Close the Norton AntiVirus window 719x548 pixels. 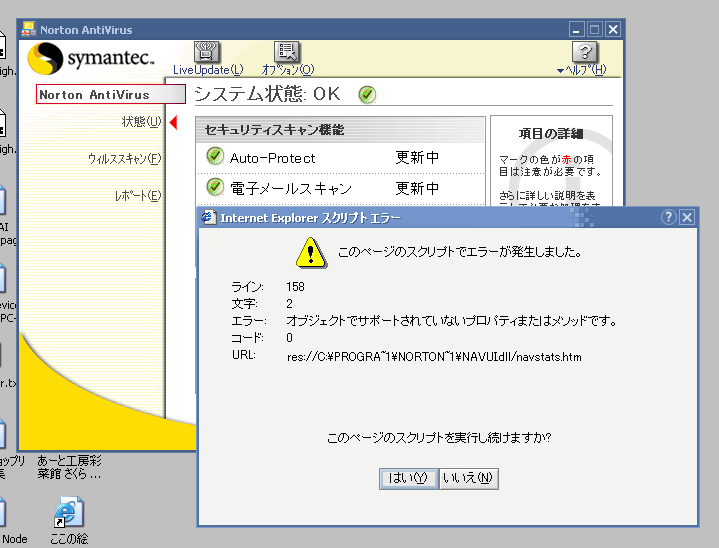613,30
